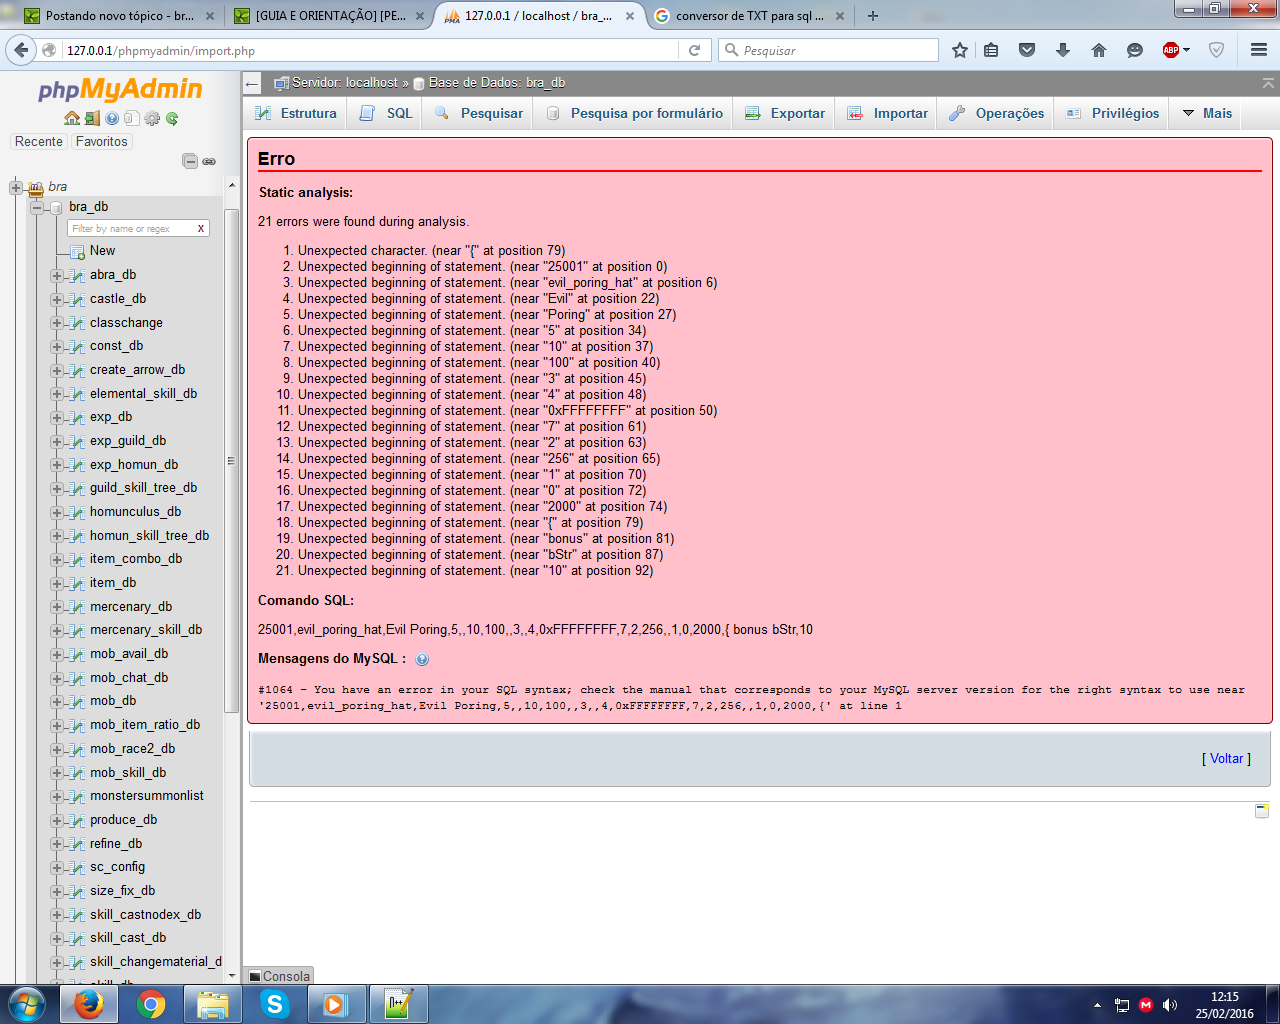Go to the Importar tab
The height and width of the screenshot is (1024, 1280).
tap(887, 113)
